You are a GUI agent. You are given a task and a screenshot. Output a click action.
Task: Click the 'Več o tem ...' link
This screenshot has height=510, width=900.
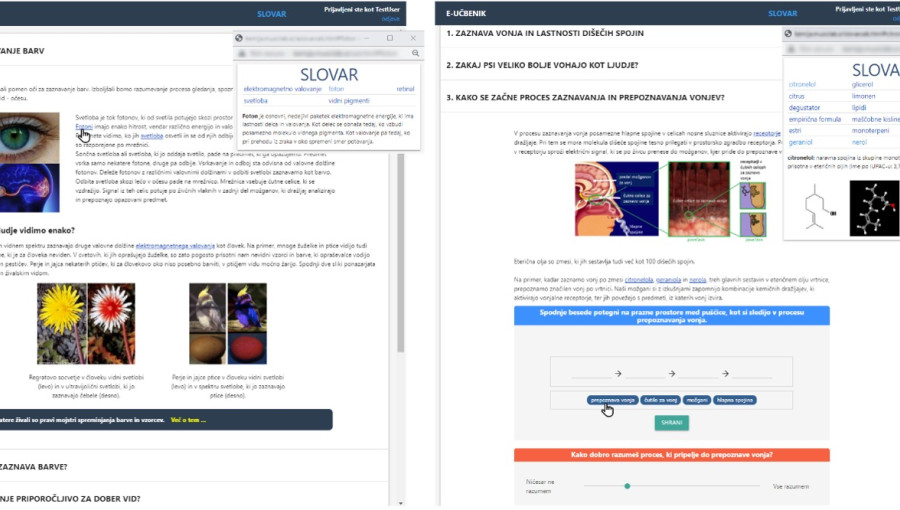188,420
